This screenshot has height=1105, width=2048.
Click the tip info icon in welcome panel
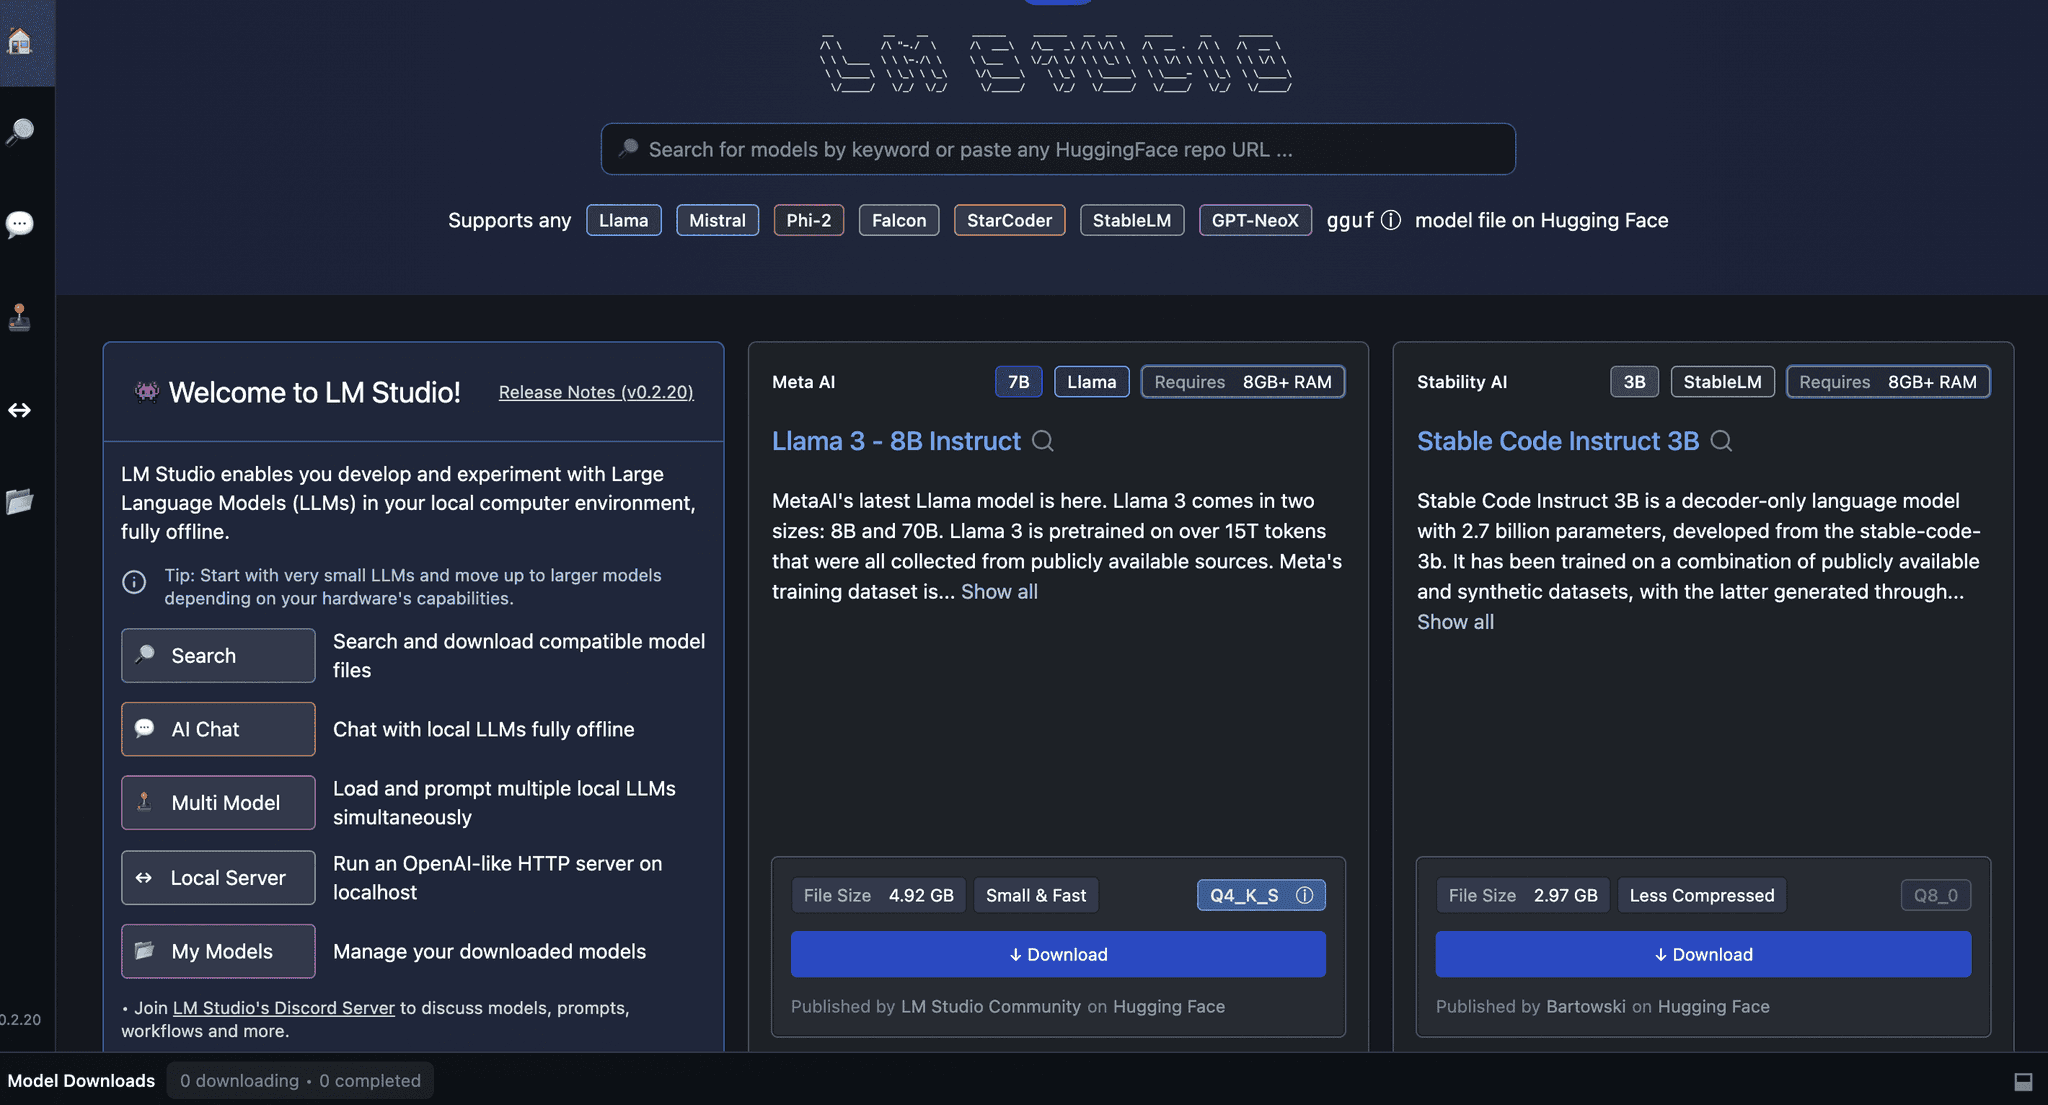pos(134,582)
